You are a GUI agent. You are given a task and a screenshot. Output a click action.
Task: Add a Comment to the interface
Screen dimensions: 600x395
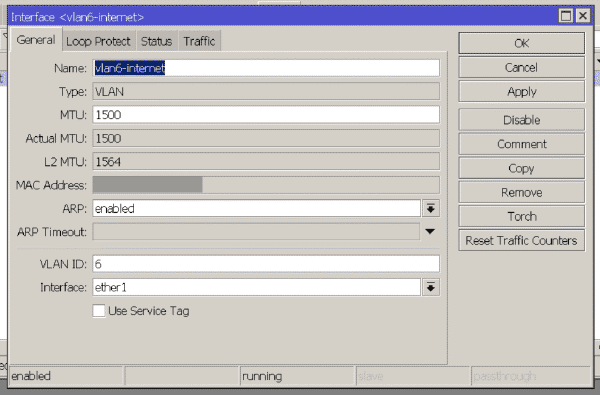coord(522,144)
